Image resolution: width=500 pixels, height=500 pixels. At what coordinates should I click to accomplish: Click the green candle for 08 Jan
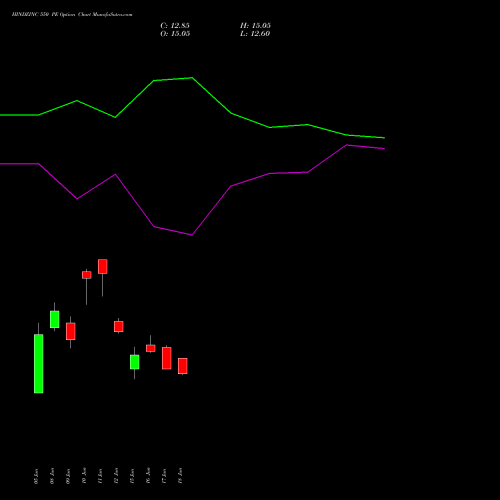(x=55, y=319)
